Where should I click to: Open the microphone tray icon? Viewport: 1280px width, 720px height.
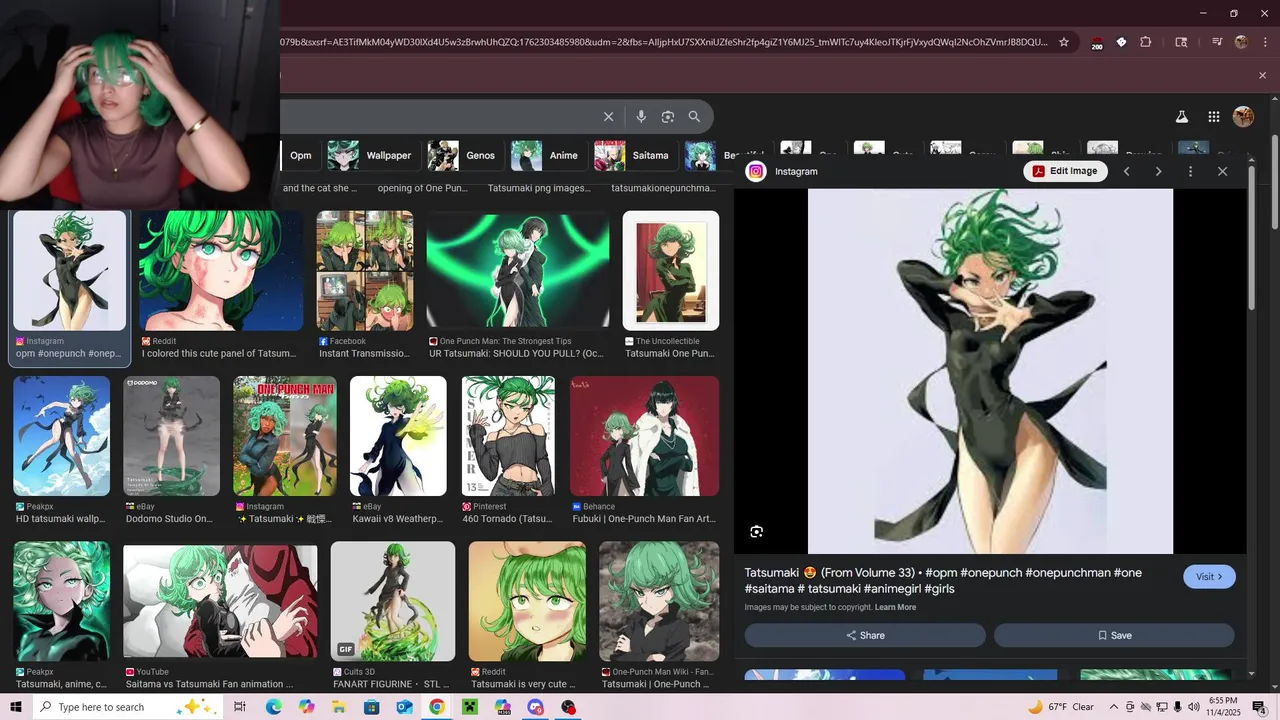tap(1177, 707)
